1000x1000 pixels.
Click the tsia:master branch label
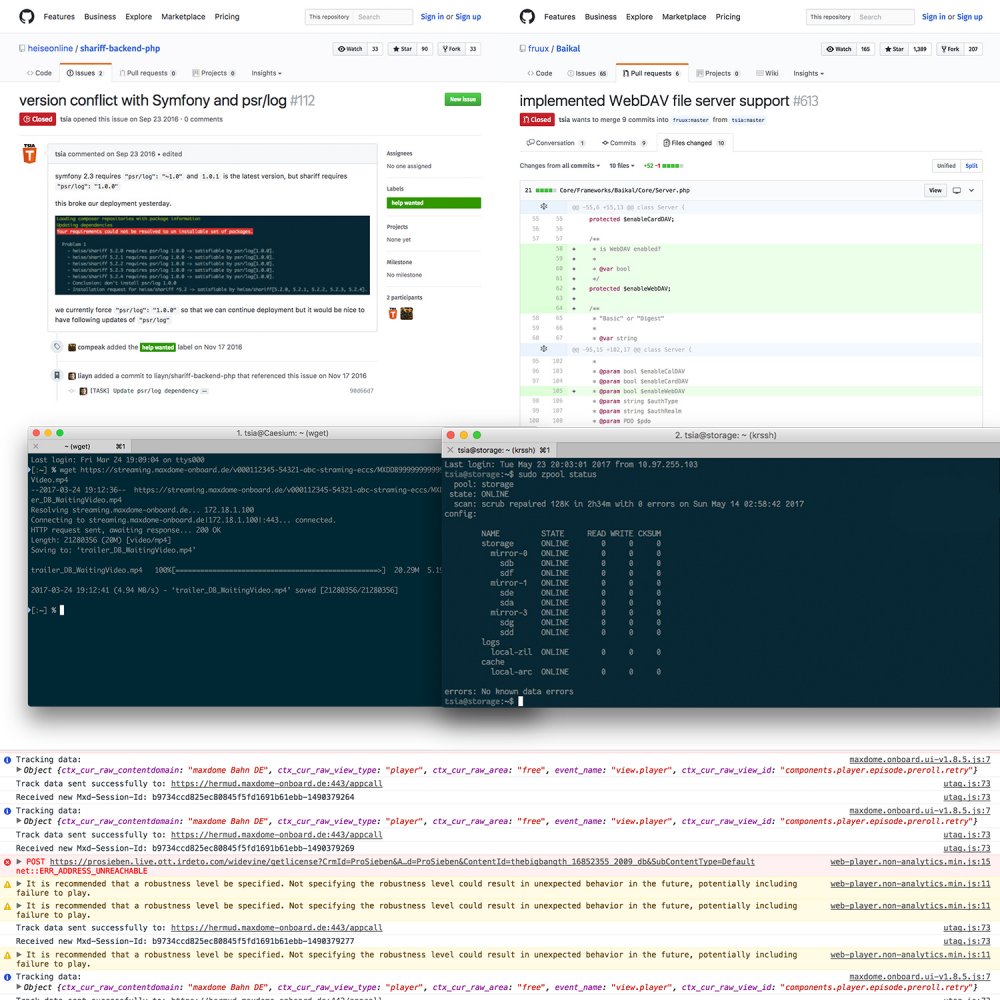point(747,120)
